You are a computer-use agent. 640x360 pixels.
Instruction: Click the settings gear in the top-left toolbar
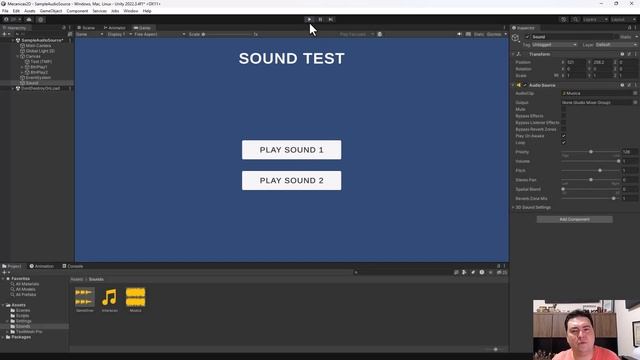[x=40, y=19]
